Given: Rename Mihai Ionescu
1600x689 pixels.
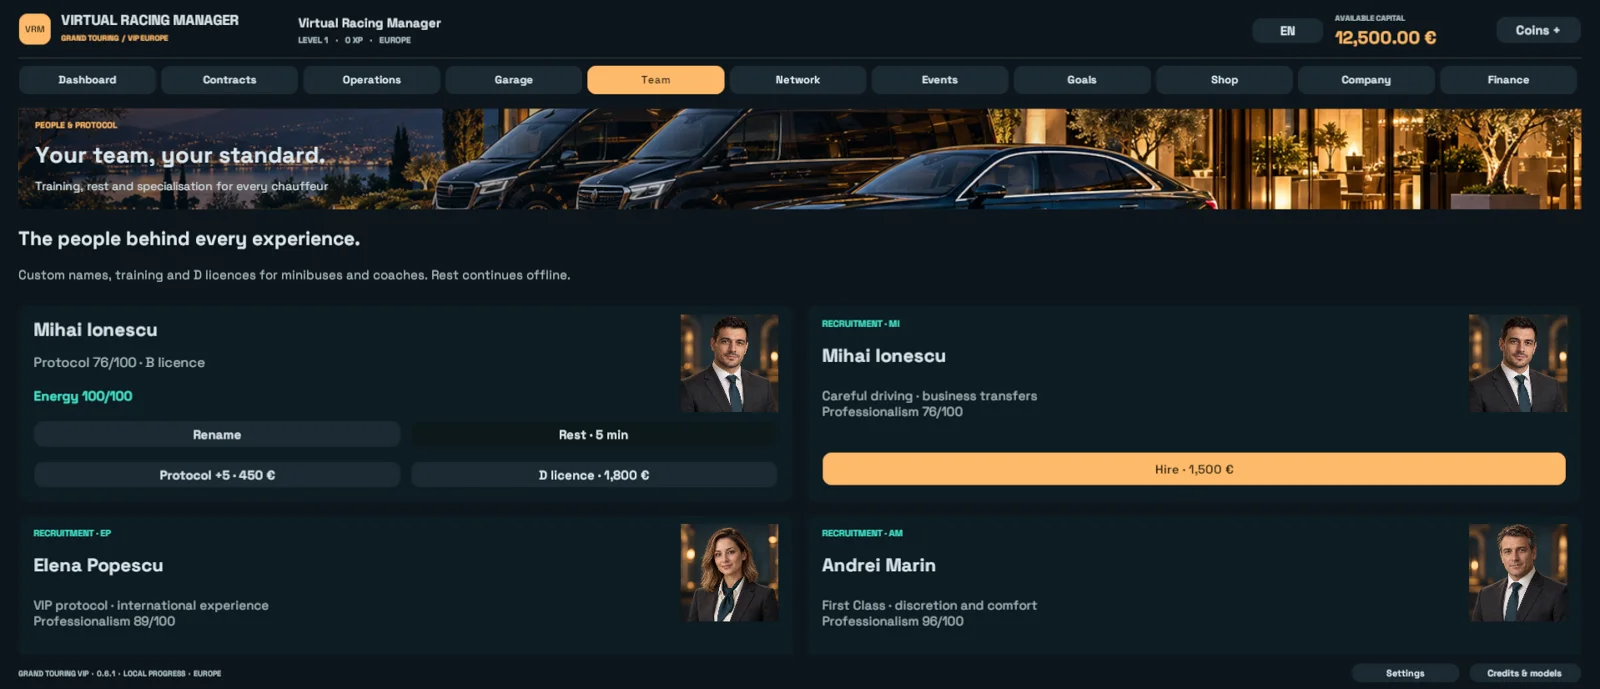Looking at the screenshot, I should click(x=217, y=435).
